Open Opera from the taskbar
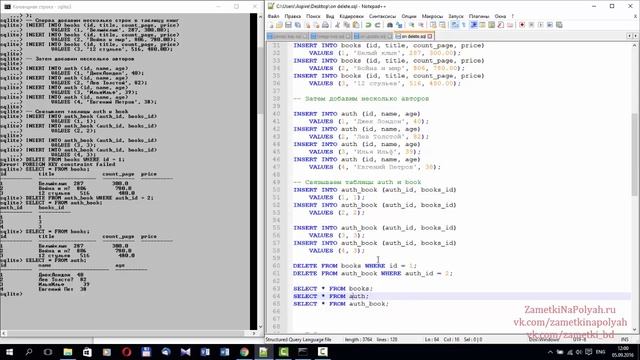The height and width of the screenshot is (360, 640). coord(127,352)
